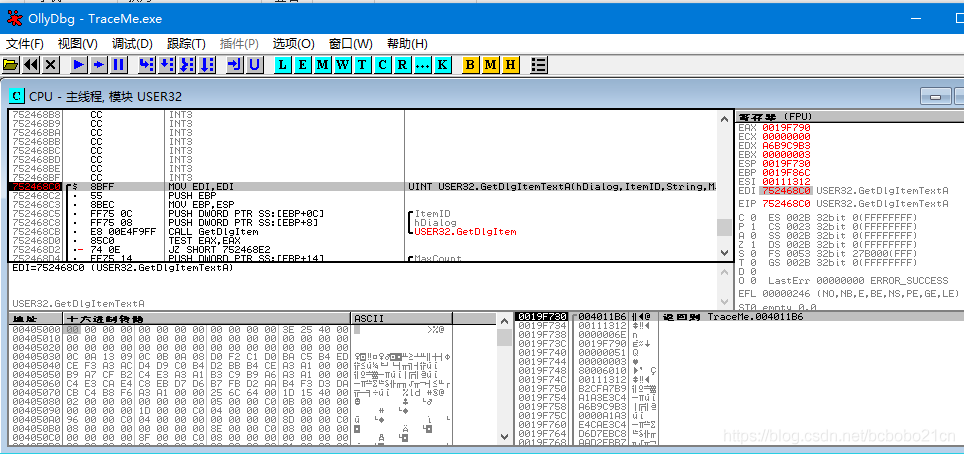Click the OllyDbg icon in the title bar

point(14,18)
